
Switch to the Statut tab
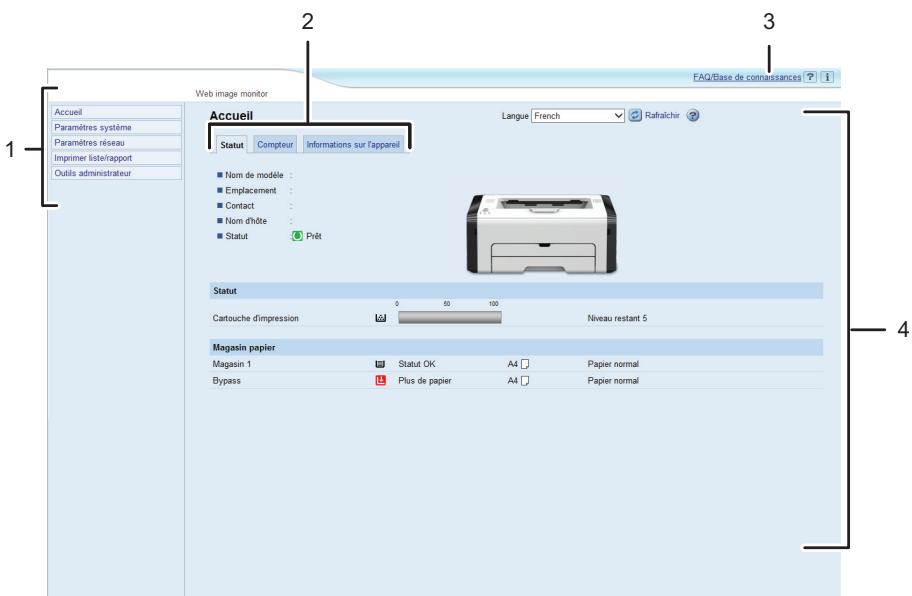pos(231,145)
